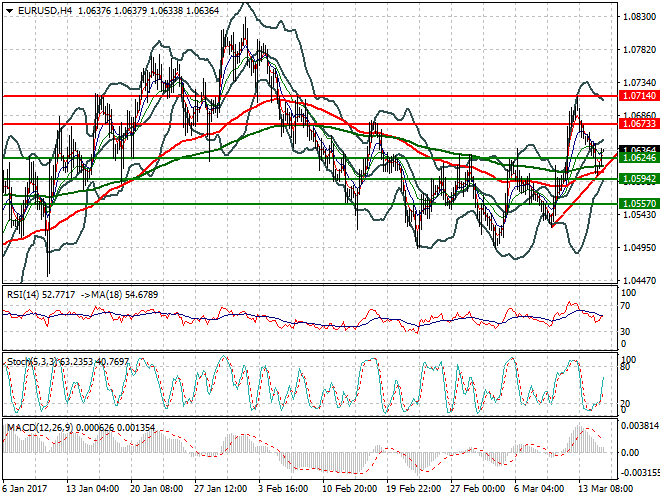This screenshot has height=500, width=660.
Task: Click the 27 Feb 00:00 time label
Action: click(x=477, y=489)
